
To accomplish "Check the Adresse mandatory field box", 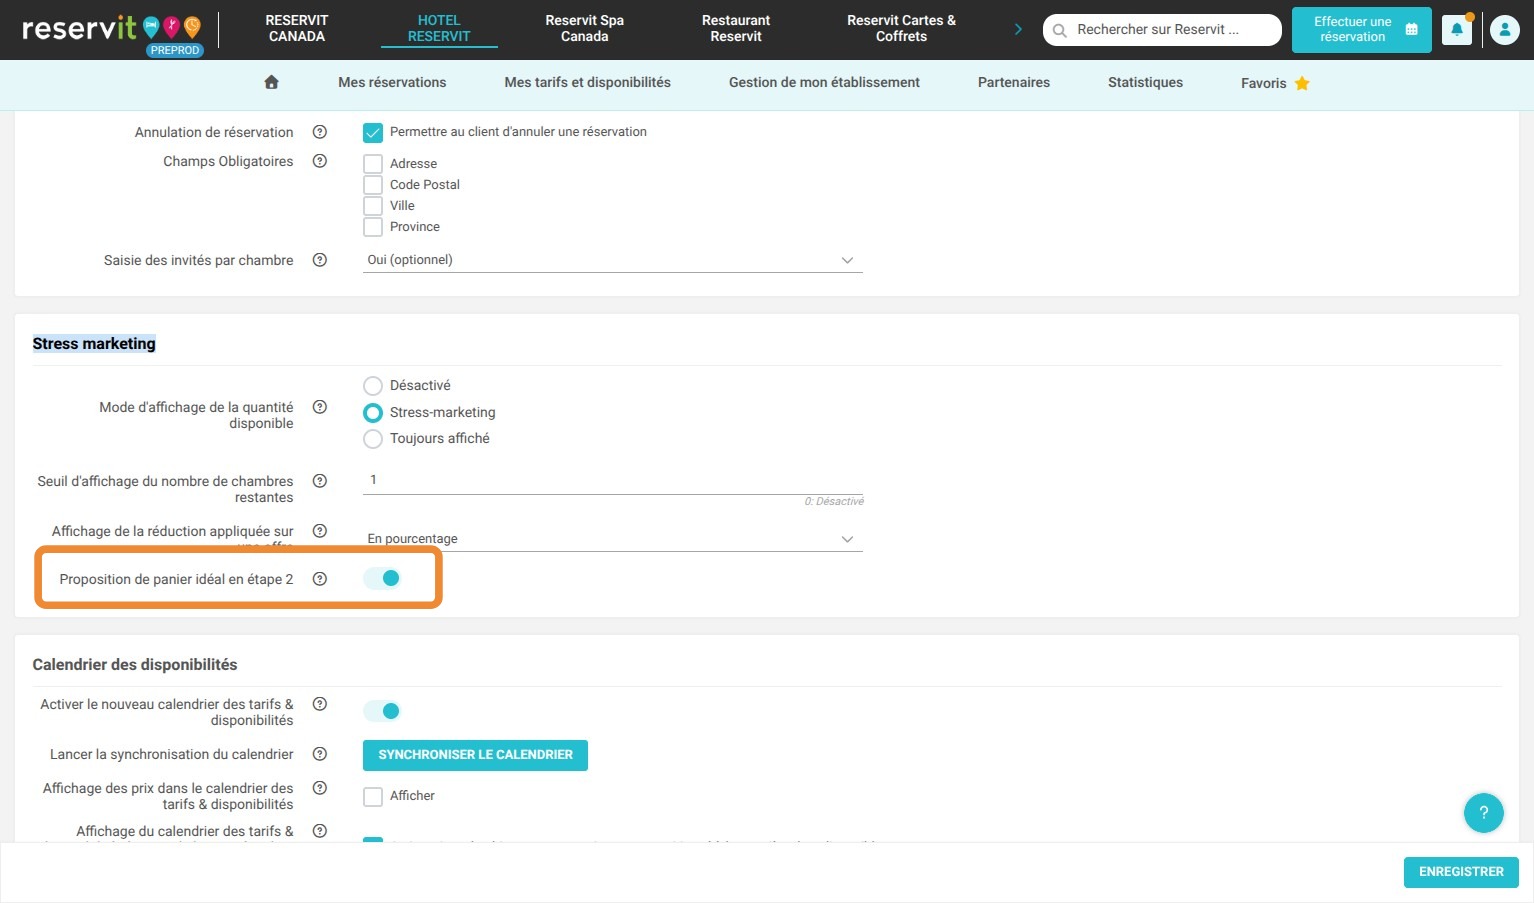I will coord(373,164).
